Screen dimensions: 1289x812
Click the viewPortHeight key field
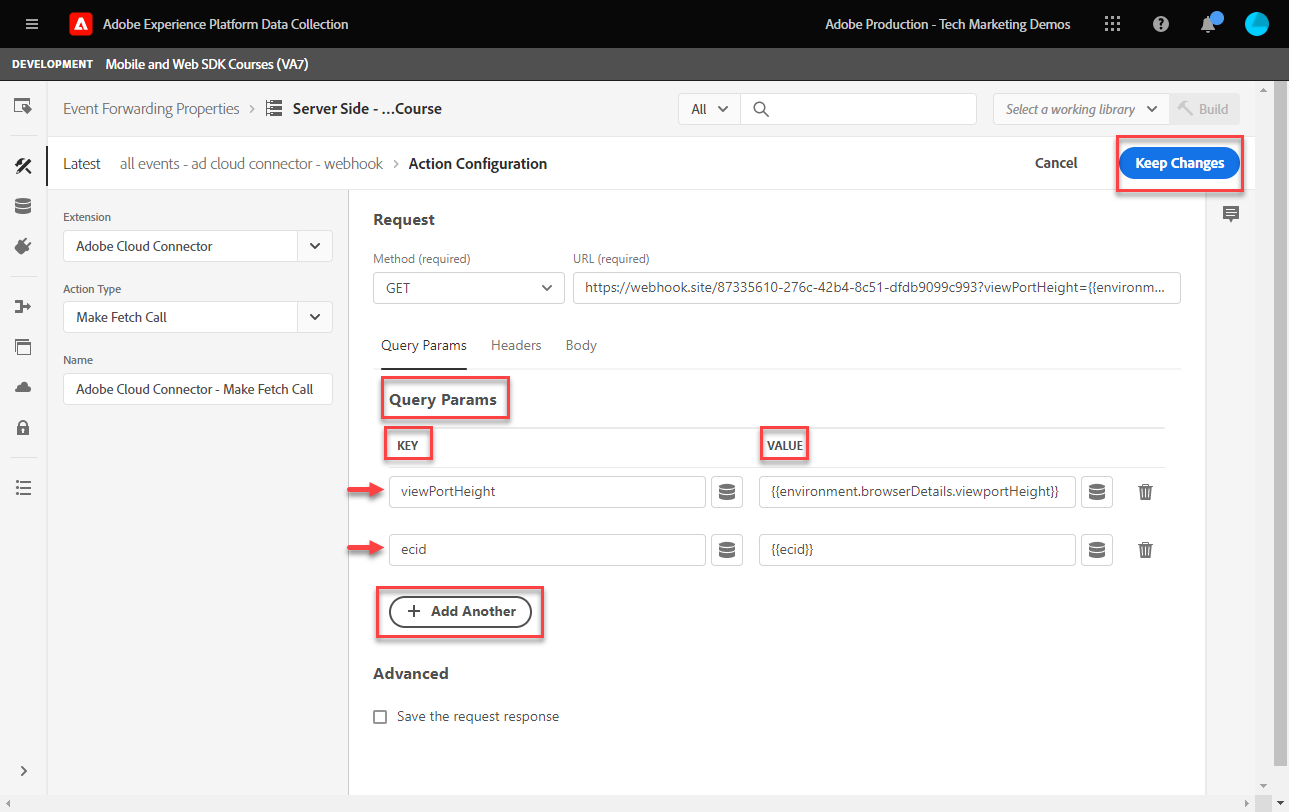pyautogui.click(x=547, y=492)
